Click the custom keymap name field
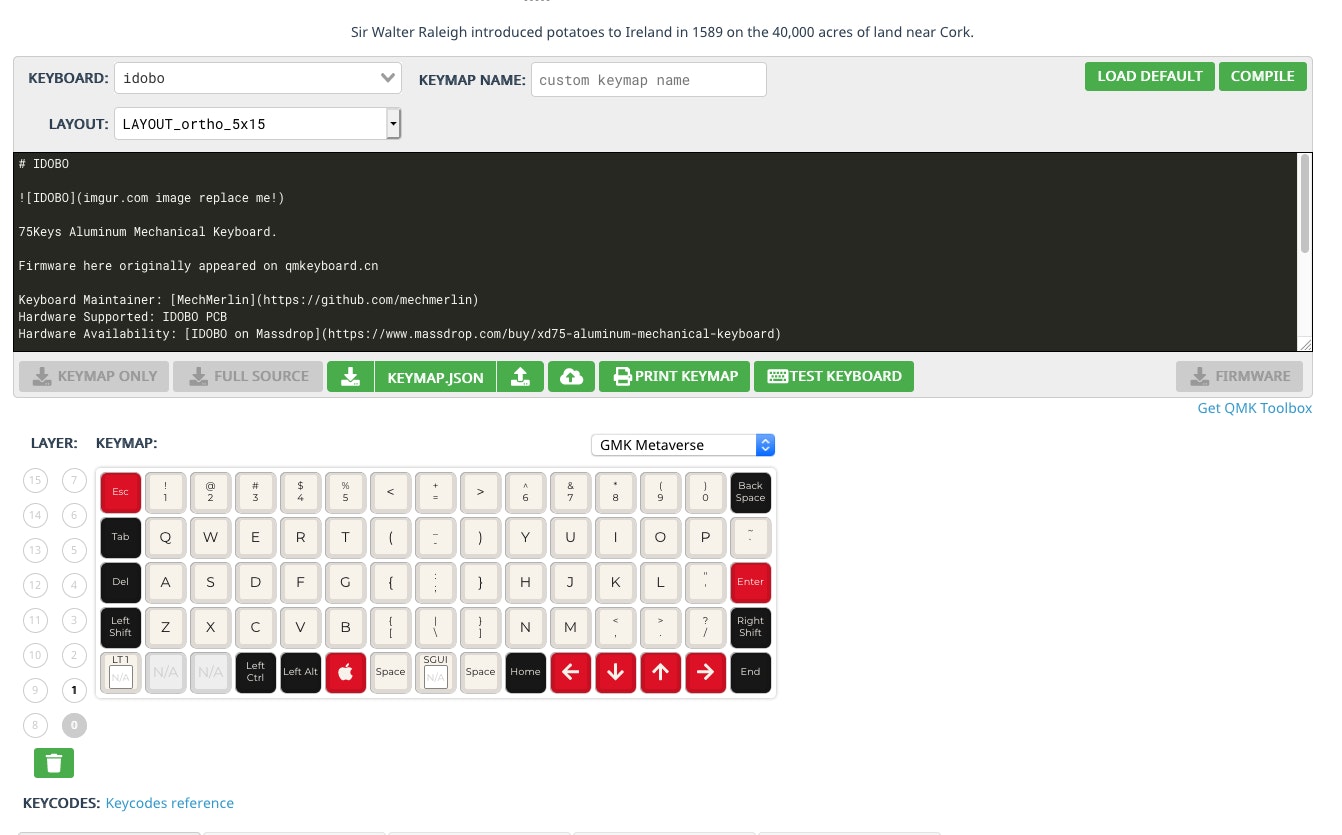 point(648,80)
